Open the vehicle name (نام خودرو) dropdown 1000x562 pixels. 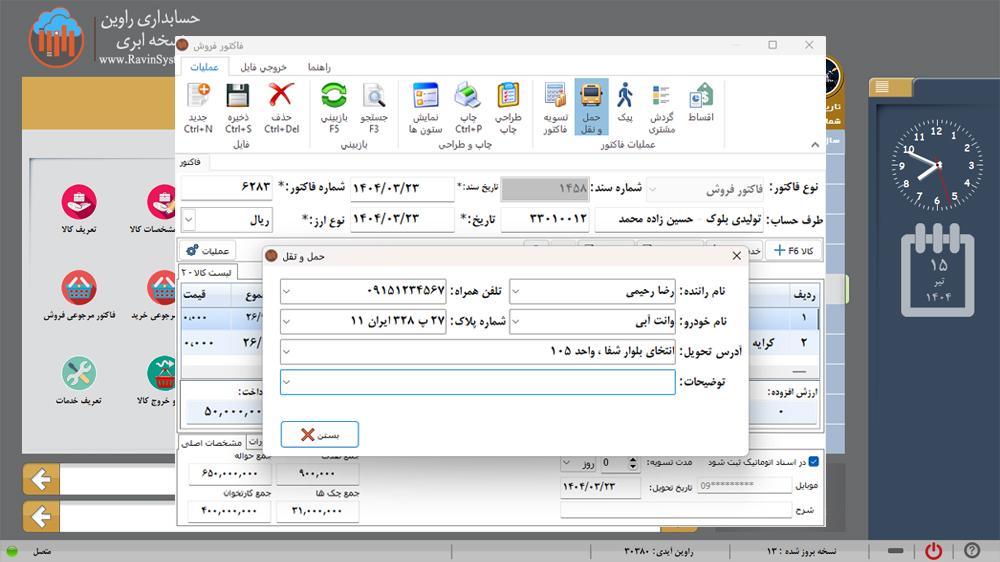point(516,322)
